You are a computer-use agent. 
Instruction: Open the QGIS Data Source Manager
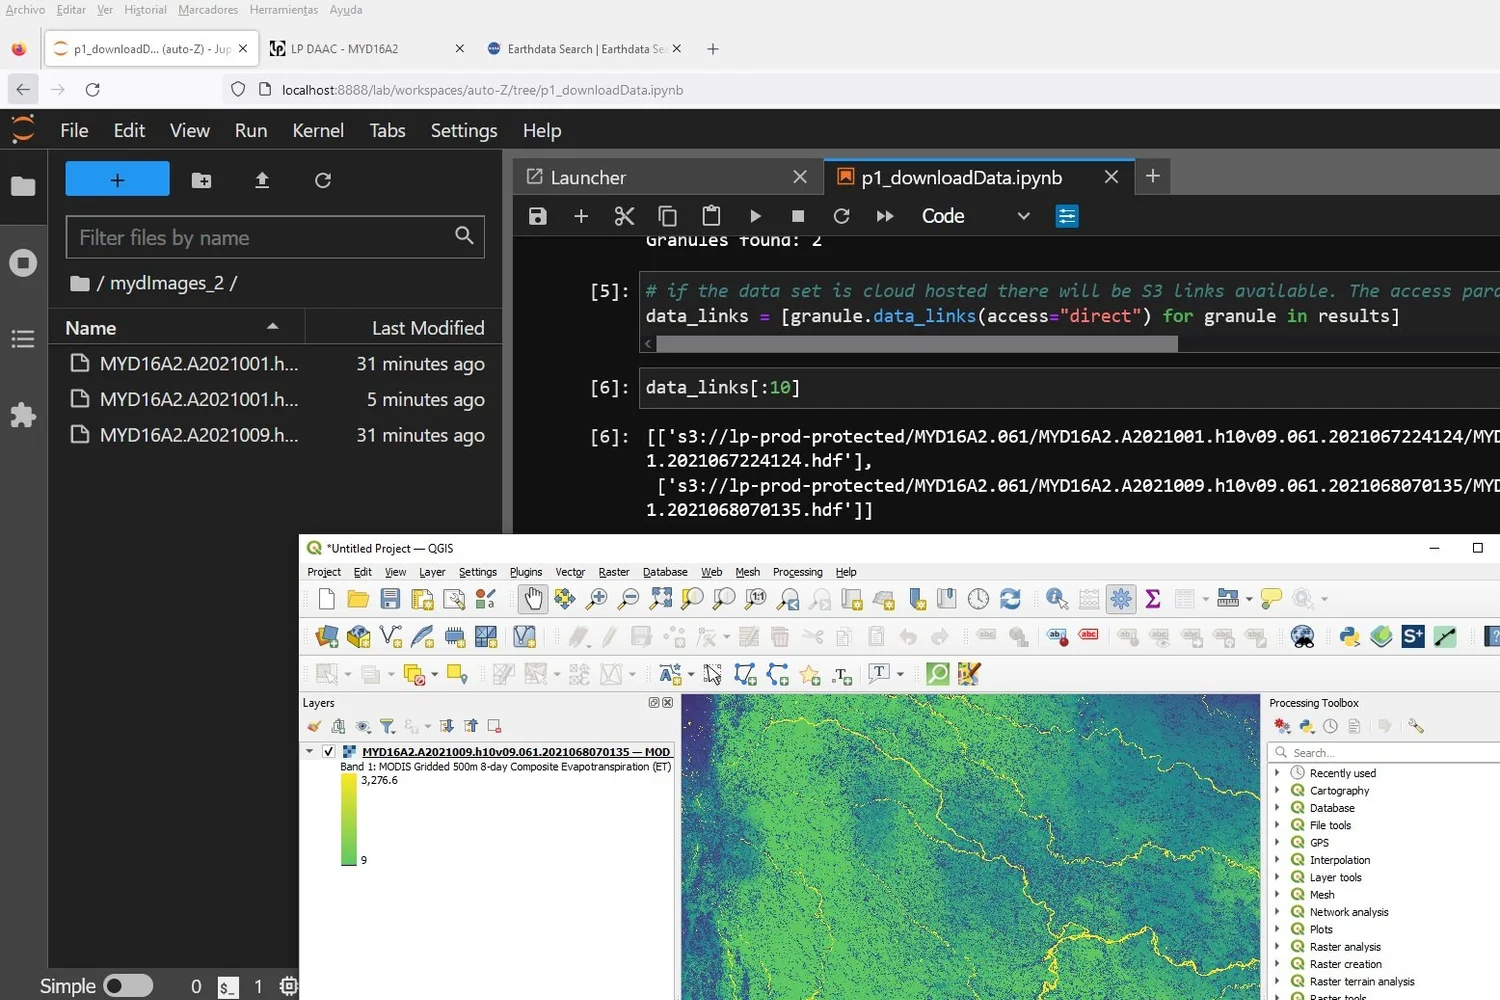(326, 635)
